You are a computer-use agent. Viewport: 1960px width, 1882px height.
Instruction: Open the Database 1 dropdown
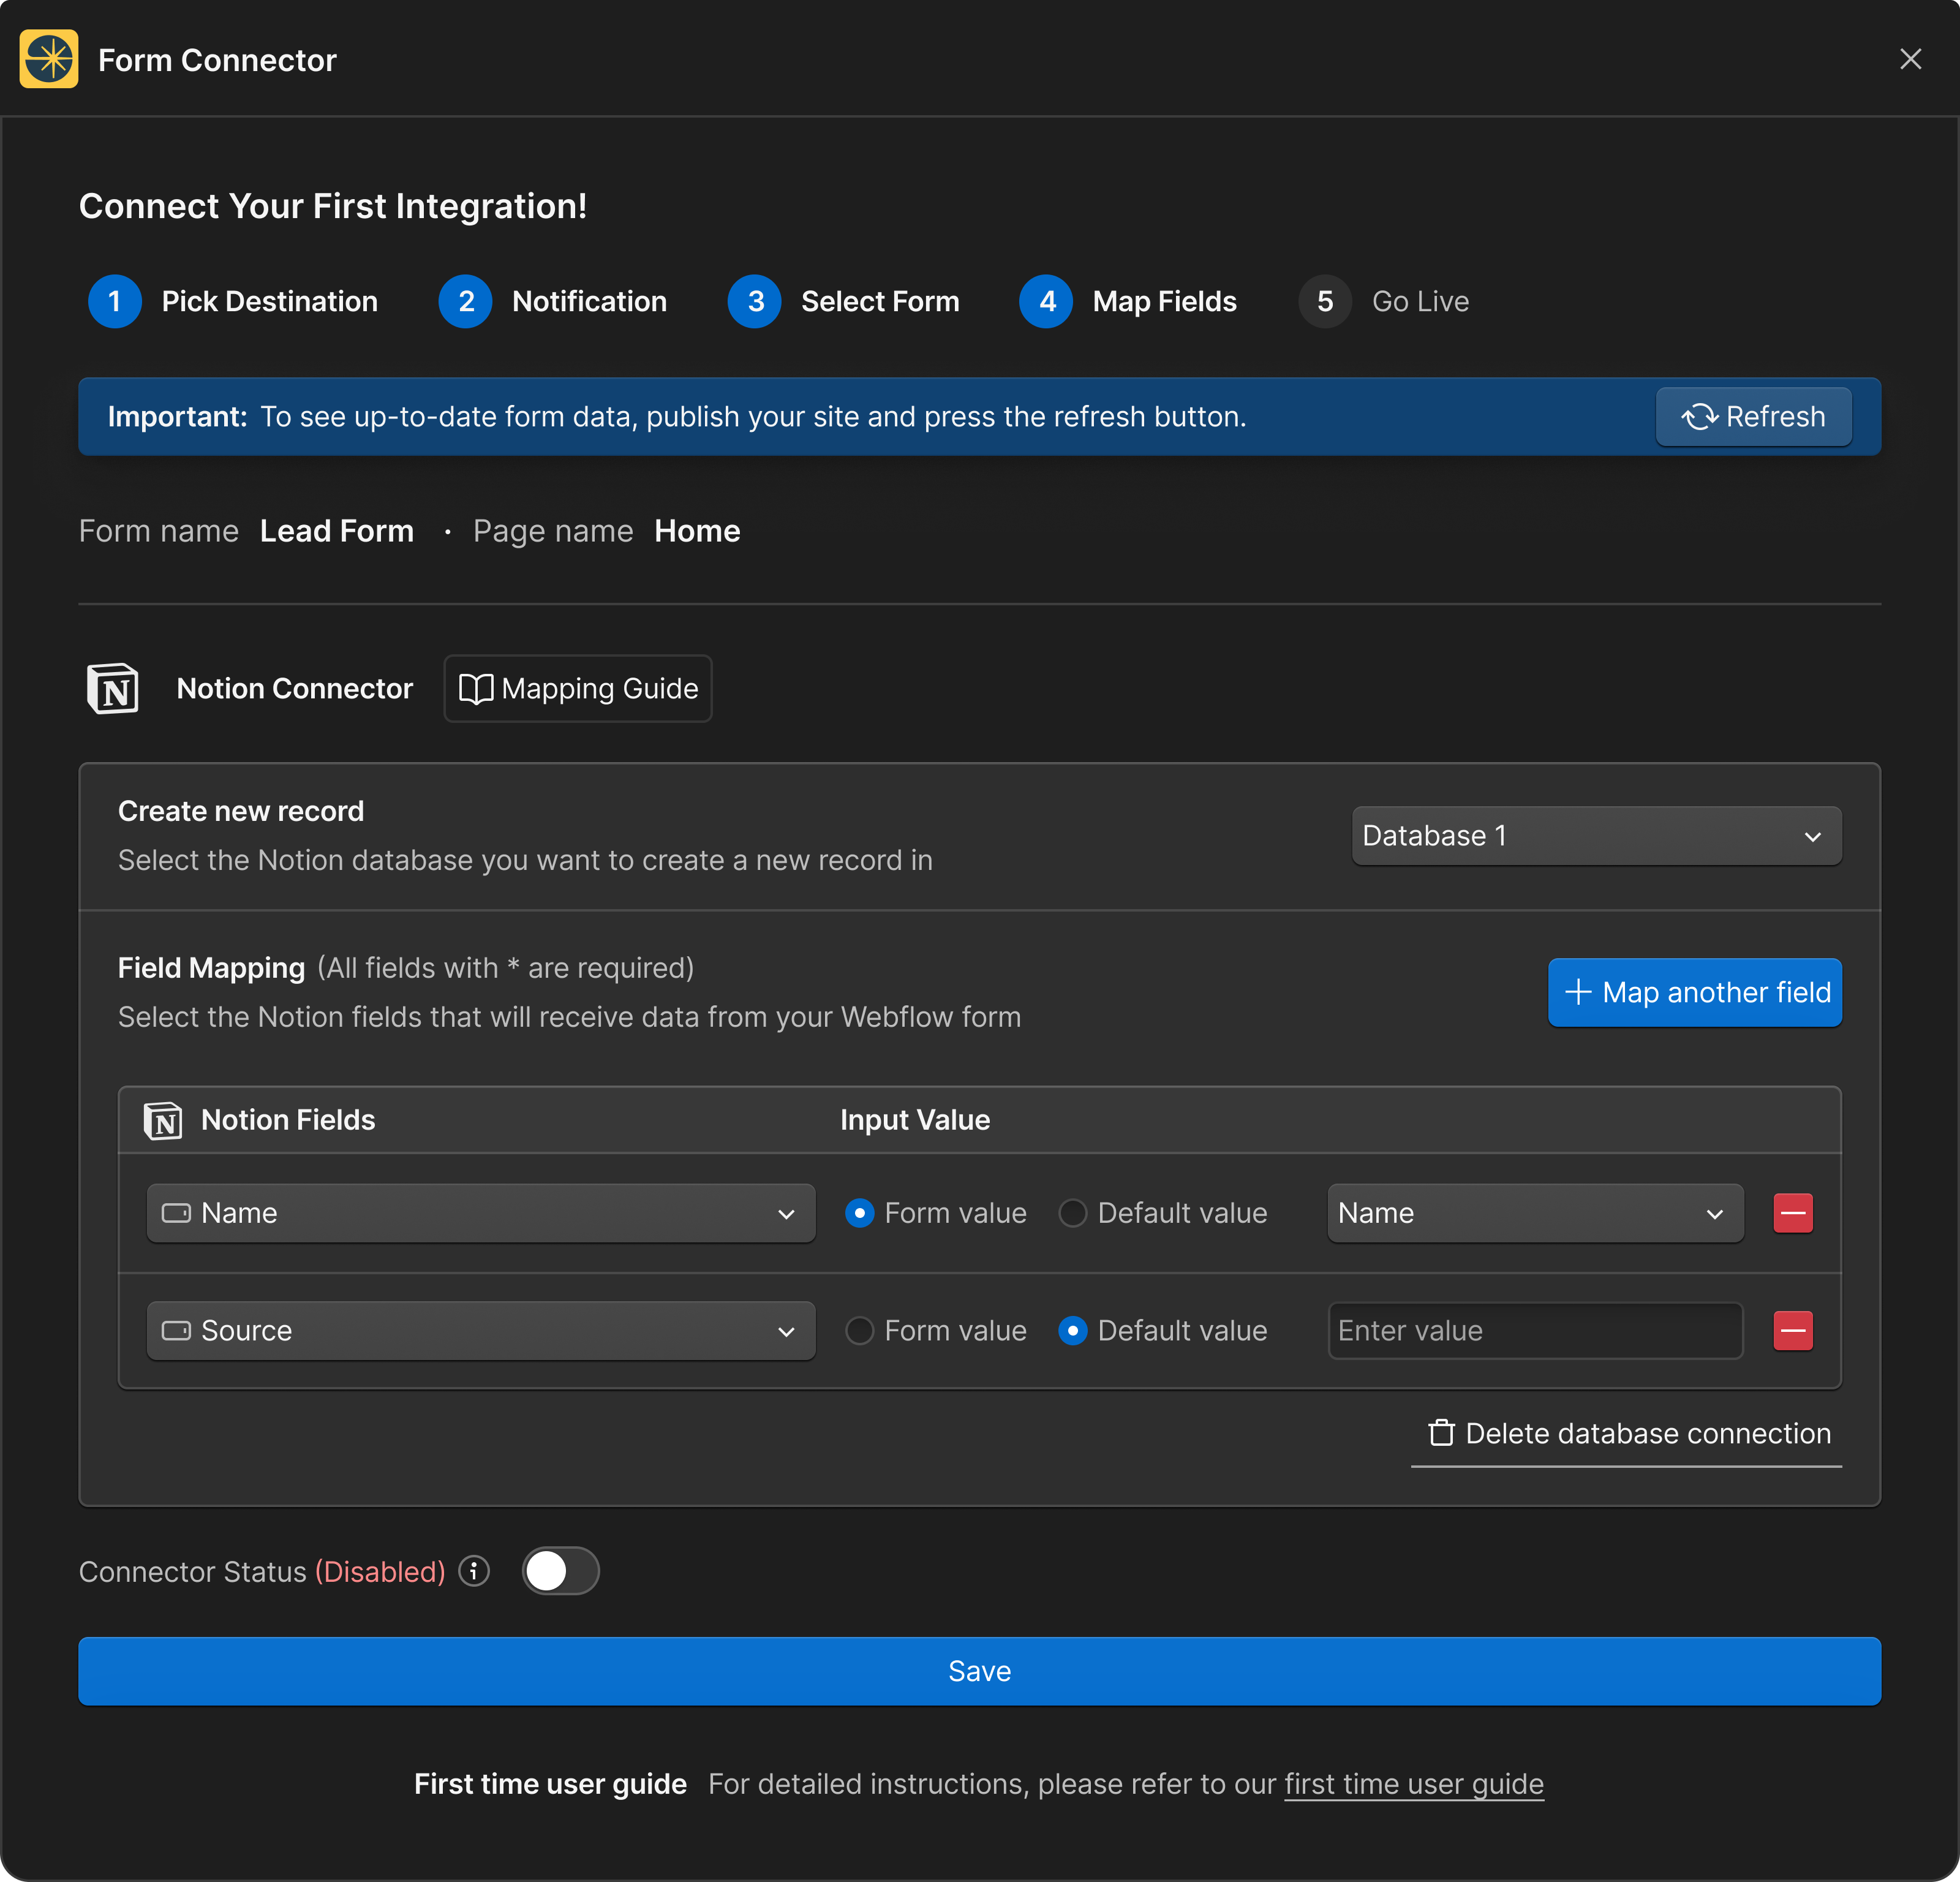pos(1596,836)
